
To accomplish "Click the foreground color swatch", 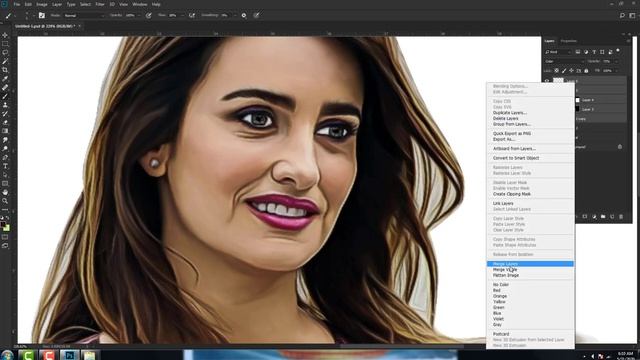I will tap(3, 224).
